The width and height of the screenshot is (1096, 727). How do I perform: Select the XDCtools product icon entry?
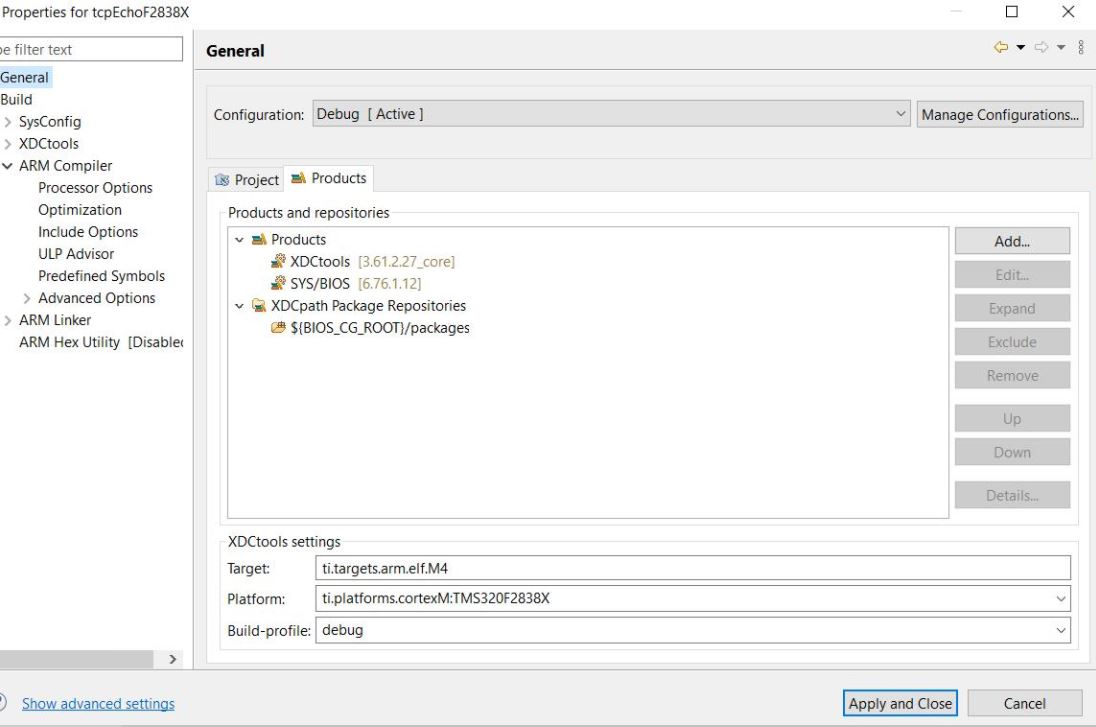coord(279,262)
